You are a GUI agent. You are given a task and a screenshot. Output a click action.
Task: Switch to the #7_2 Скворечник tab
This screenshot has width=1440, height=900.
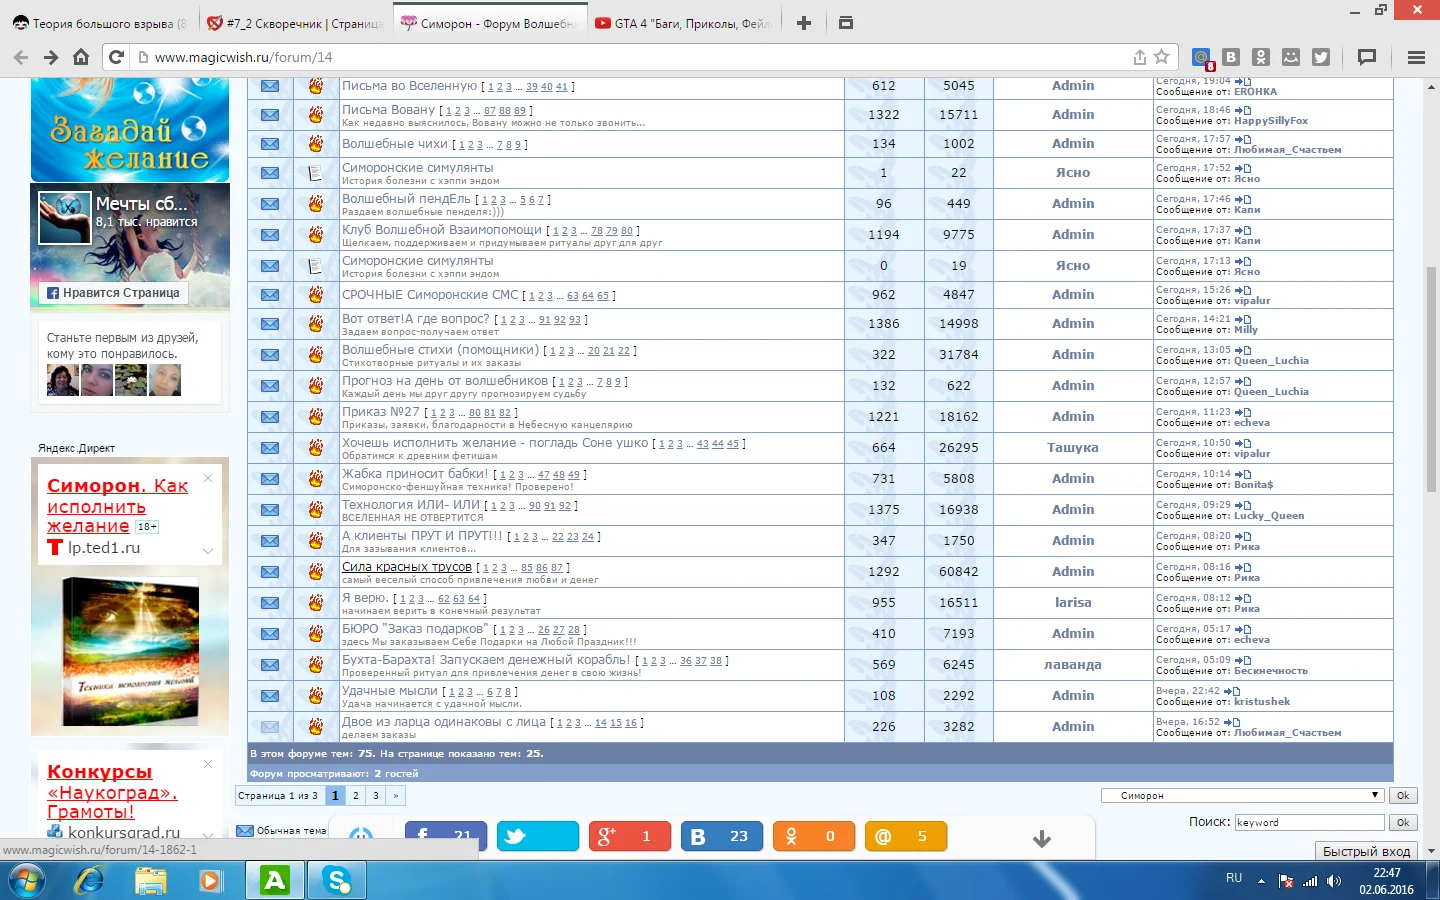point(295,23)
